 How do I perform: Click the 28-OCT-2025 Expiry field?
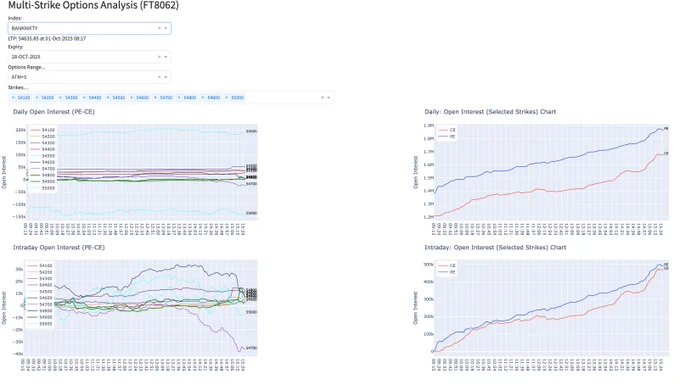[x=89, y=57]
